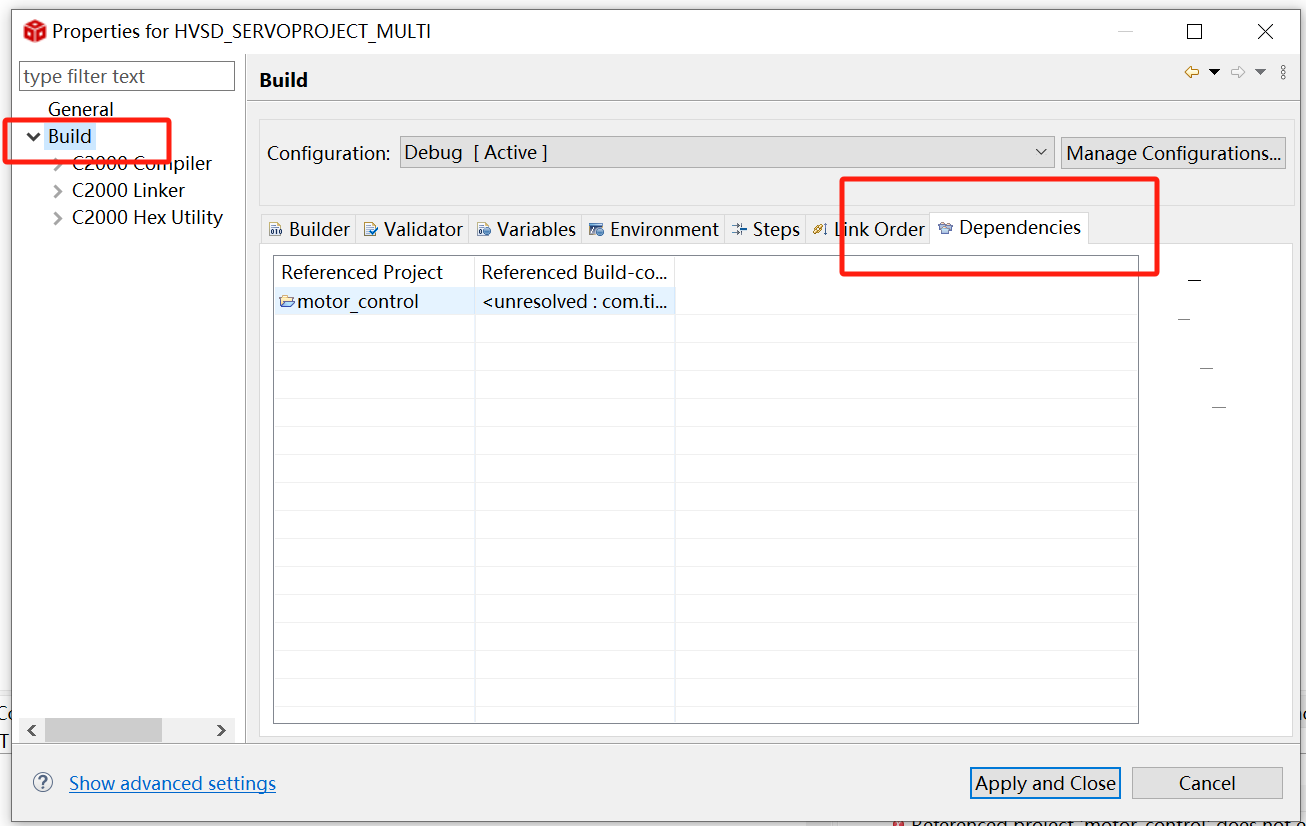
Task: Maximize the Properties dialog window
Action: pyautogui.click(x=1194, y=32)
